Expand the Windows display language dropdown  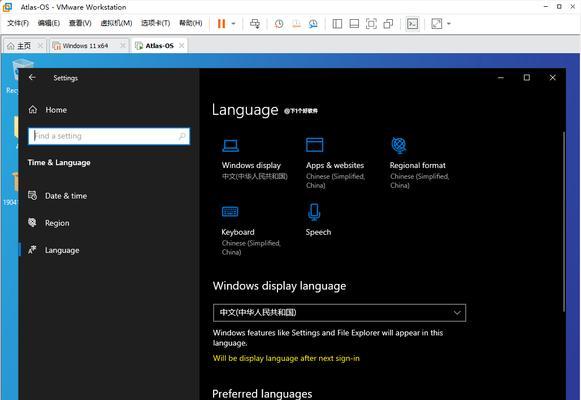click(x=339, y=313)
